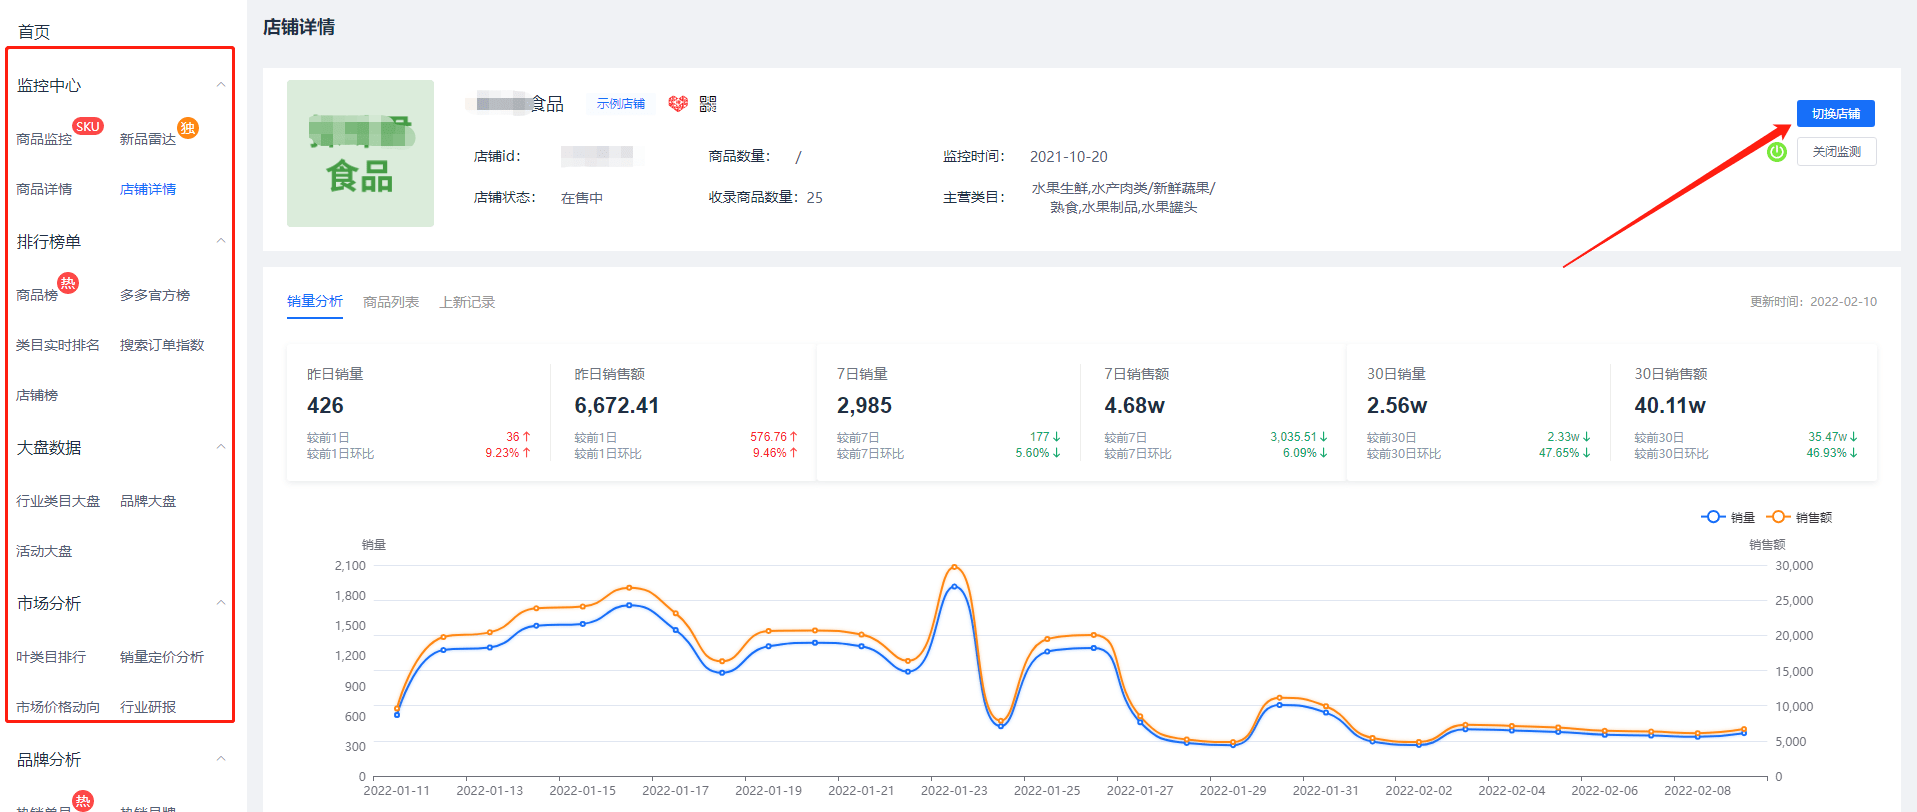Open the QR code icon beside shop name
Image resolution: width=1917 pixels, height=812 pixels.
click(708, 104)
